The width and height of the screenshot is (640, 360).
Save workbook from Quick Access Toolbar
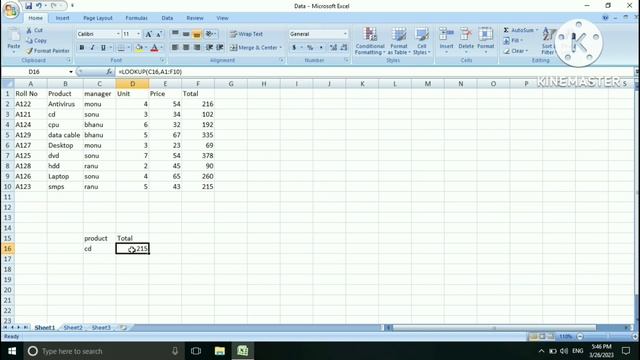28,6
